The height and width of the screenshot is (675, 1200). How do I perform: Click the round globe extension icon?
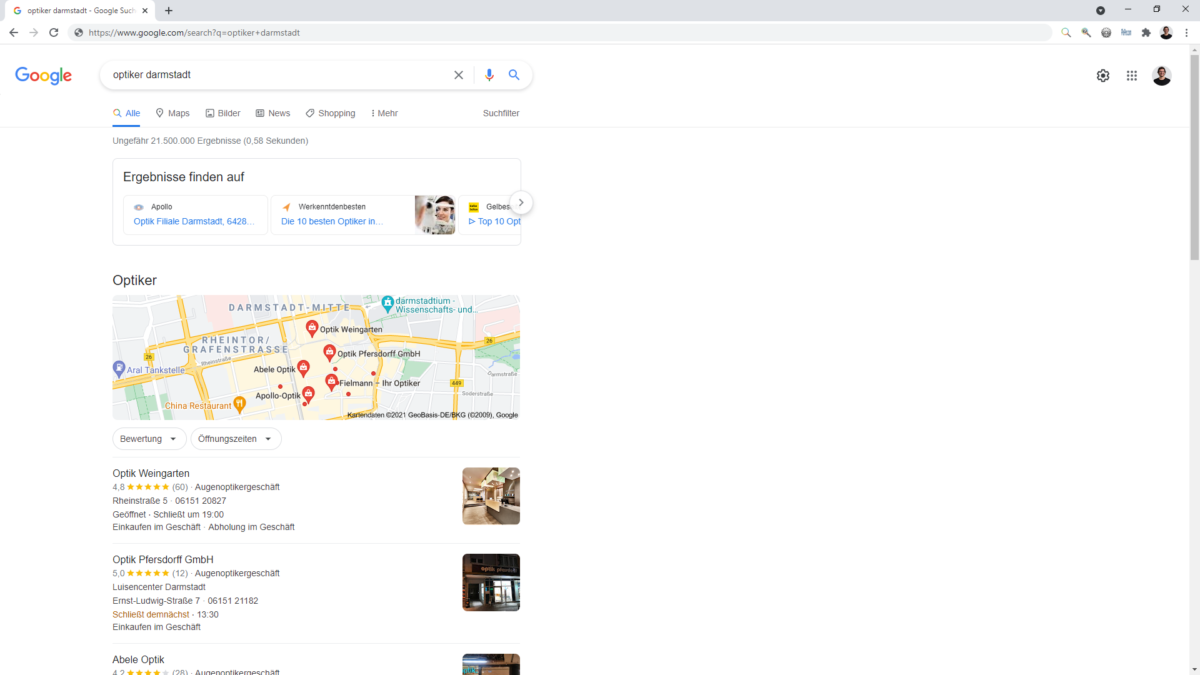[x=1106, y=32]
